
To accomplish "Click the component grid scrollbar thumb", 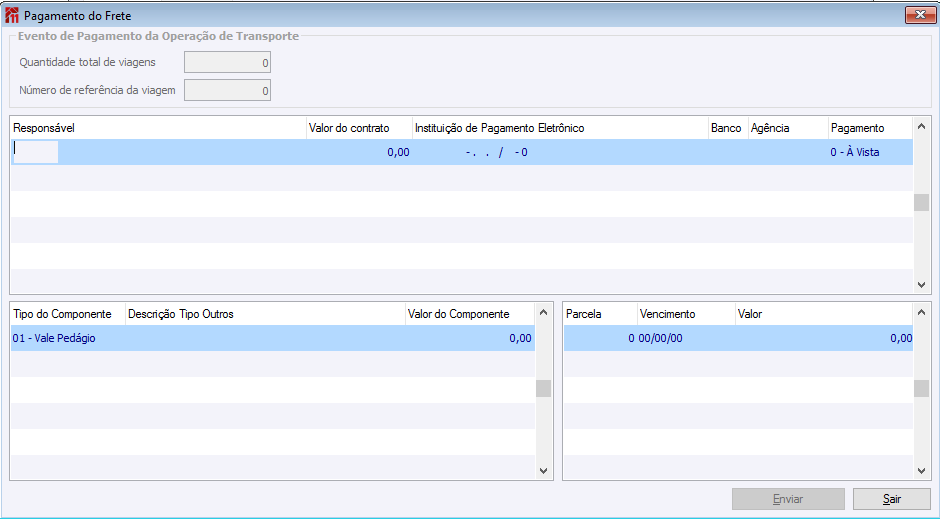I will 544,388.
